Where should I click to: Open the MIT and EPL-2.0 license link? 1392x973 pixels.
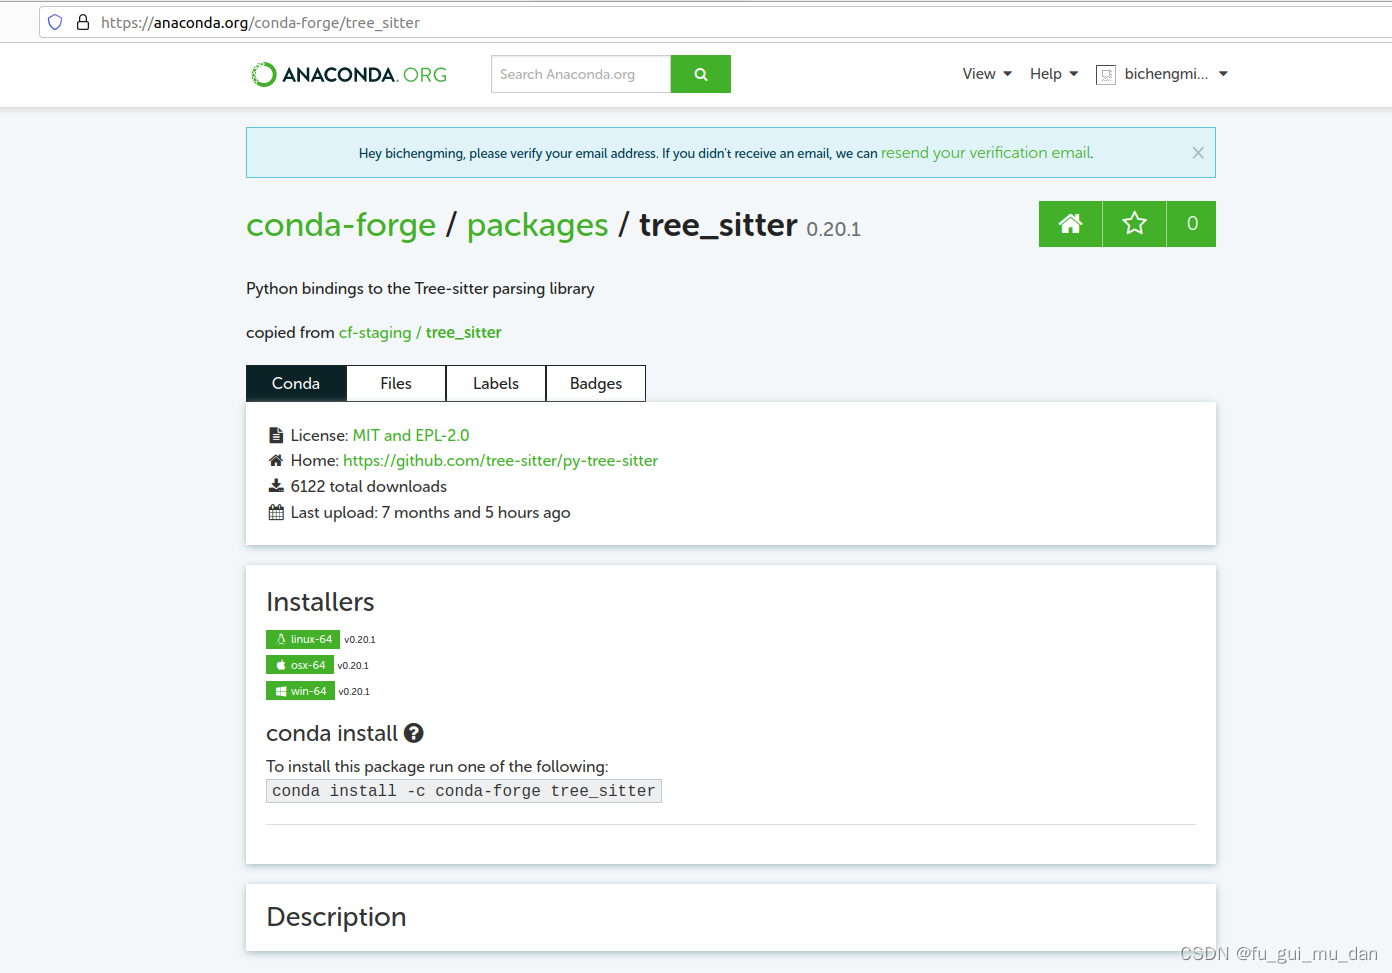[x=411, y=435]
